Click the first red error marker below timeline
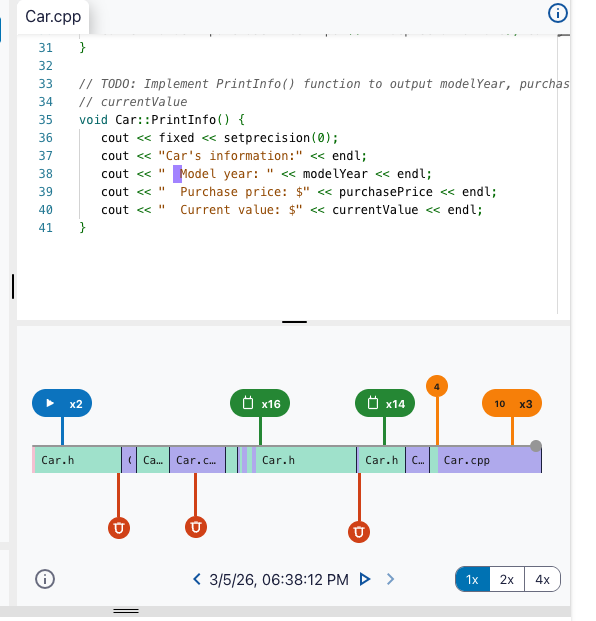Screen dimensions: 596x621 point(119,528)
